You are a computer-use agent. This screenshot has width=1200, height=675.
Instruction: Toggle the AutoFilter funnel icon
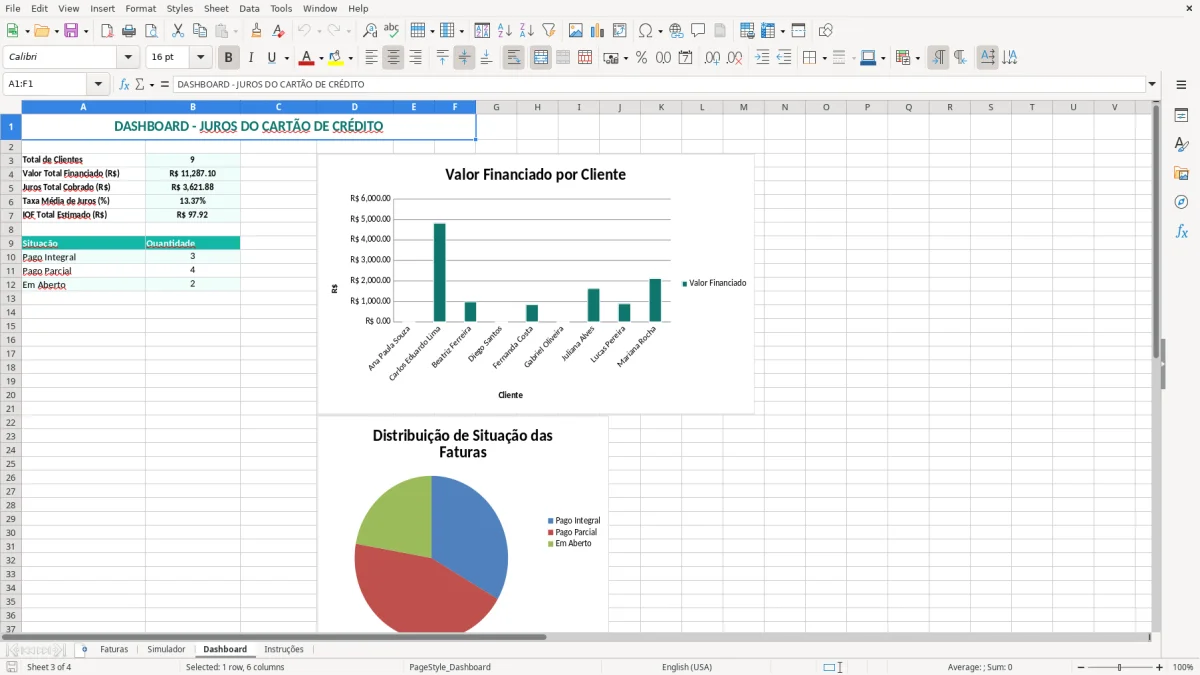[549, 31]
